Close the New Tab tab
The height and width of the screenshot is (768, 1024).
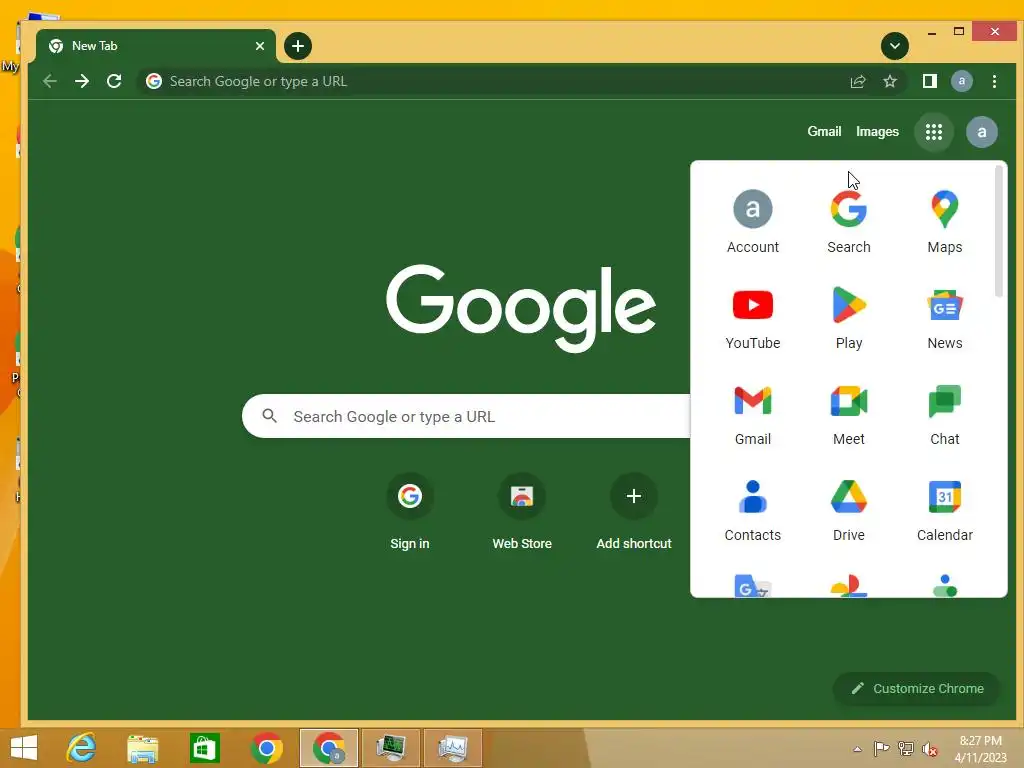(x=260, y=46)
